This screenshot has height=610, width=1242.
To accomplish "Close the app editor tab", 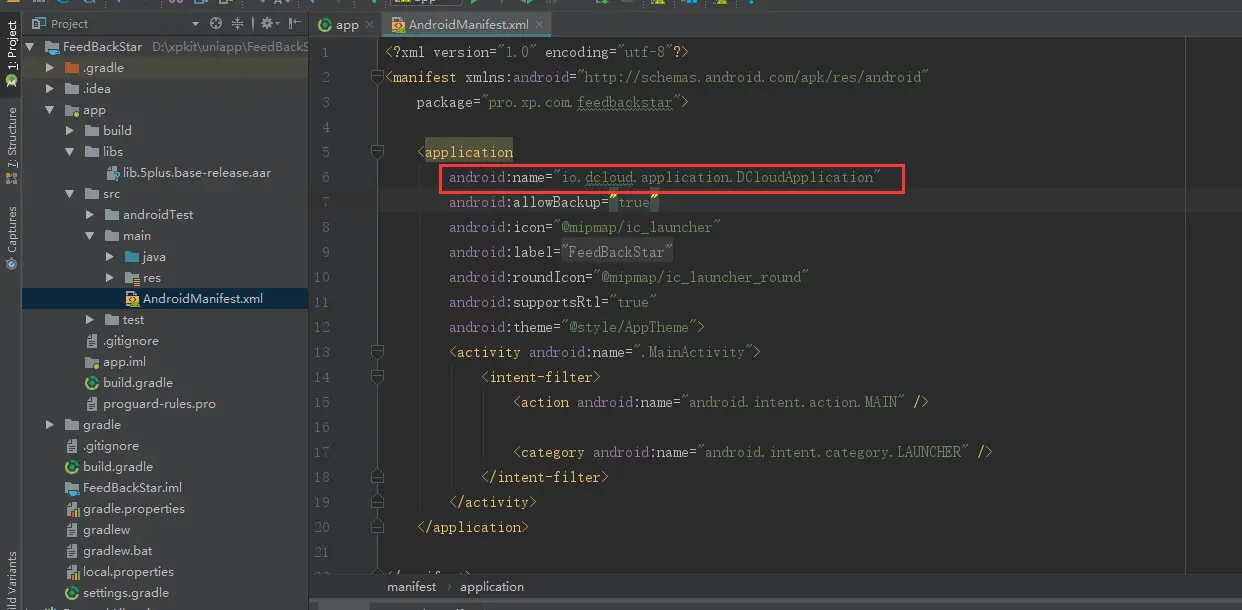I will point(368,24).
